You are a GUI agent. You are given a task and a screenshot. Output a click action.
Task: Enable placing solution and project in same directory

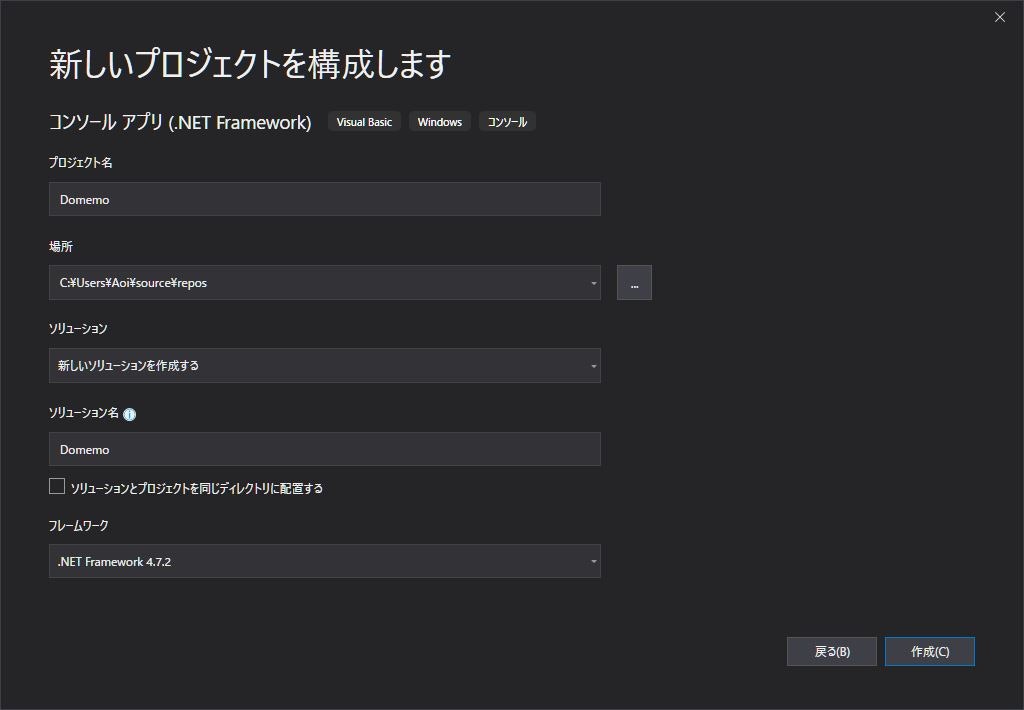(x=57, y=487)
